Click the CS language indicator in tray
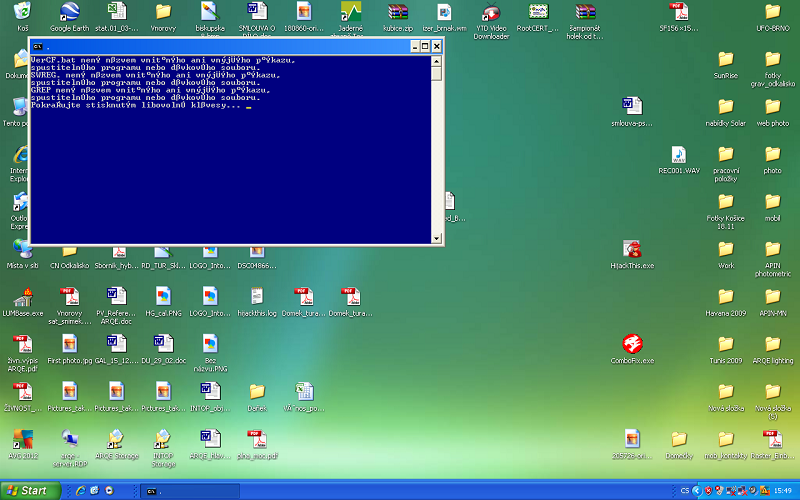Viewport: 800px width, 500px height. pos(684,491)
